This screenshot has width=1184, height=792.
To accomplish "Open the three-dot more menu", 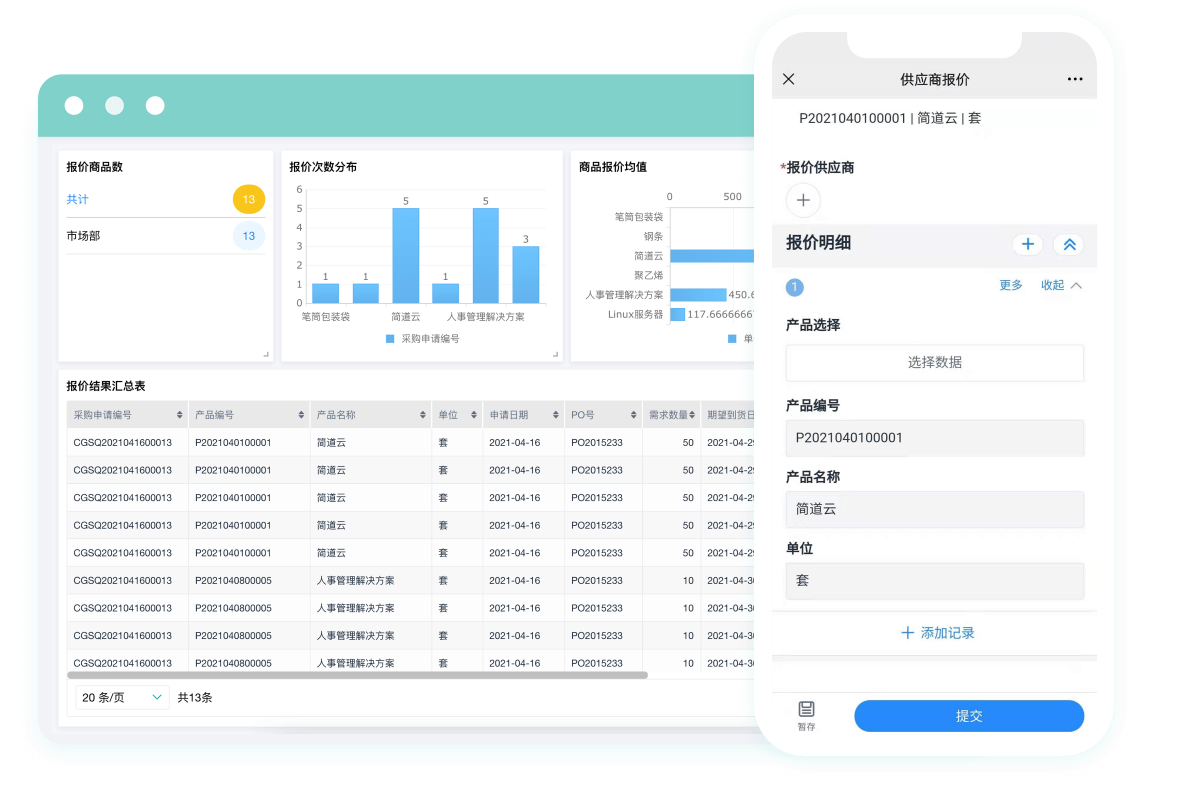I will coord(1075,79).
